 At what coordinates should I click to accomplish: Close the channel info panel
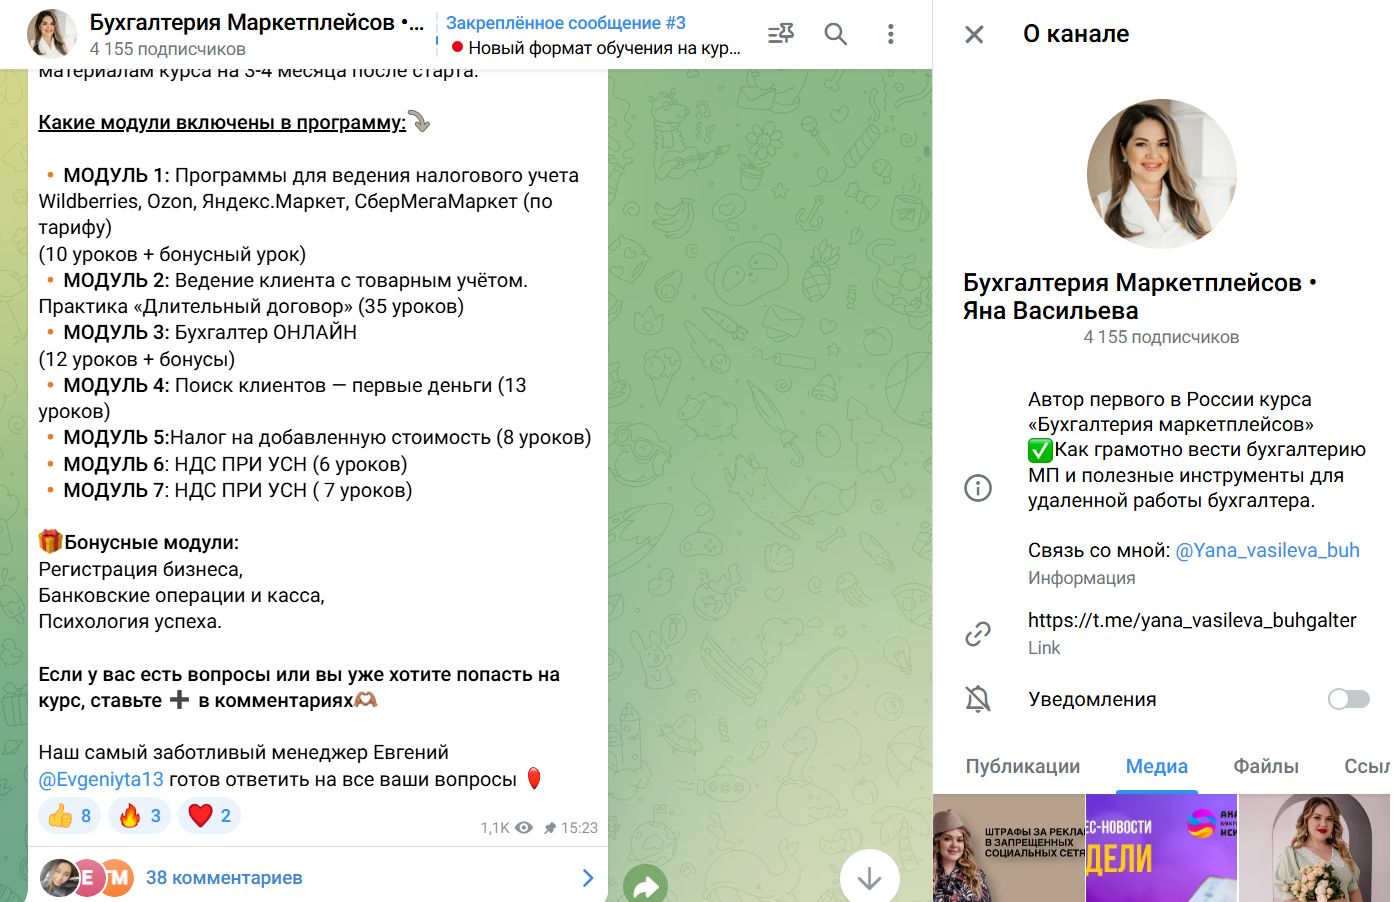click(x=974, y=35)
